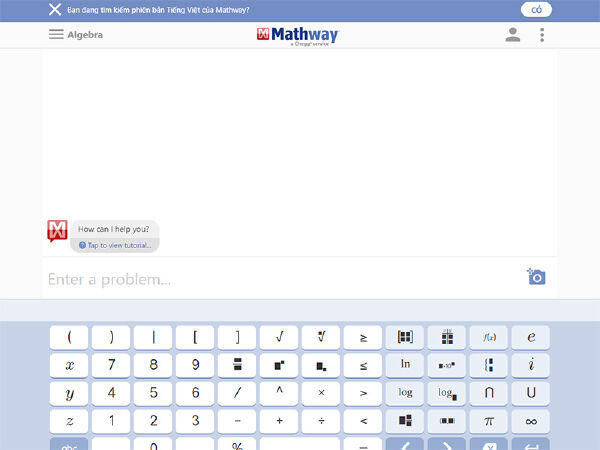Insert the mixed number template
The height and width of the screenshot is (450, 600).
[405, 421]
